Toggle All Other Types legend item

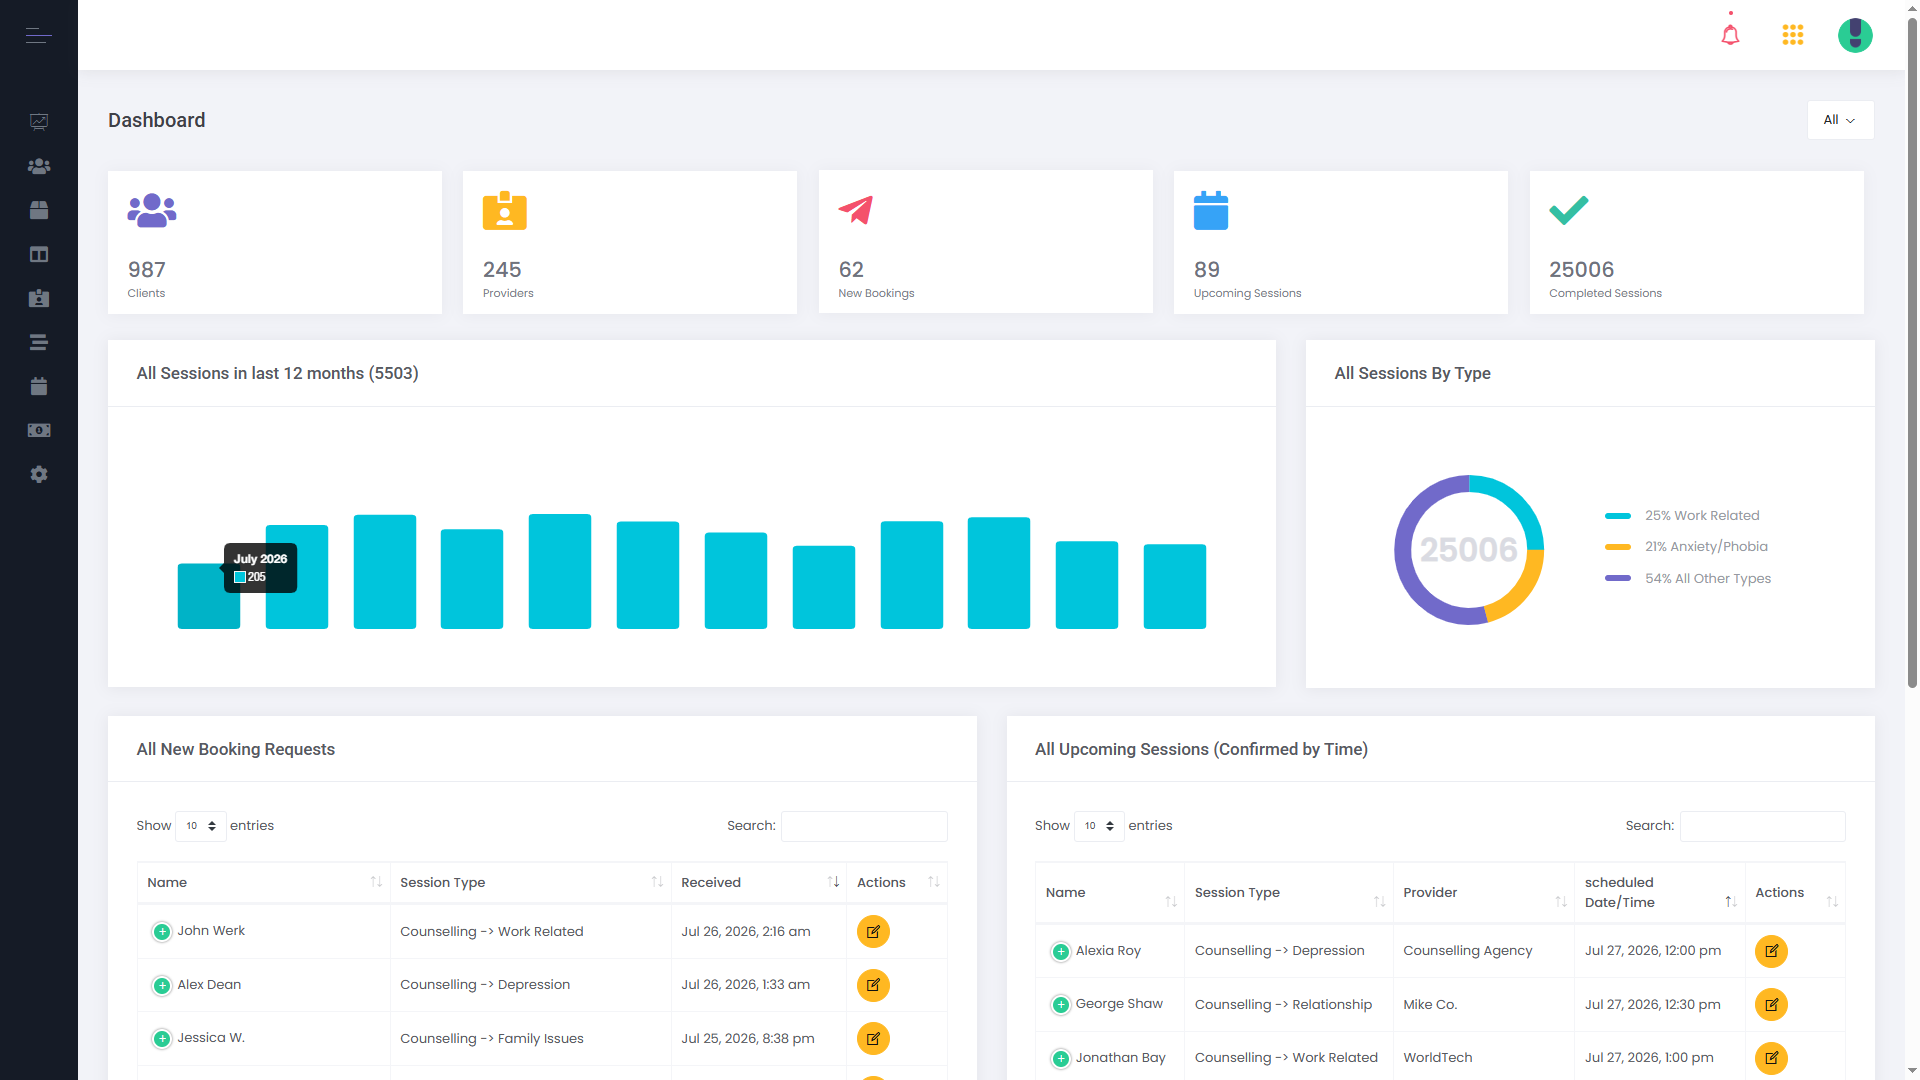1688,579
